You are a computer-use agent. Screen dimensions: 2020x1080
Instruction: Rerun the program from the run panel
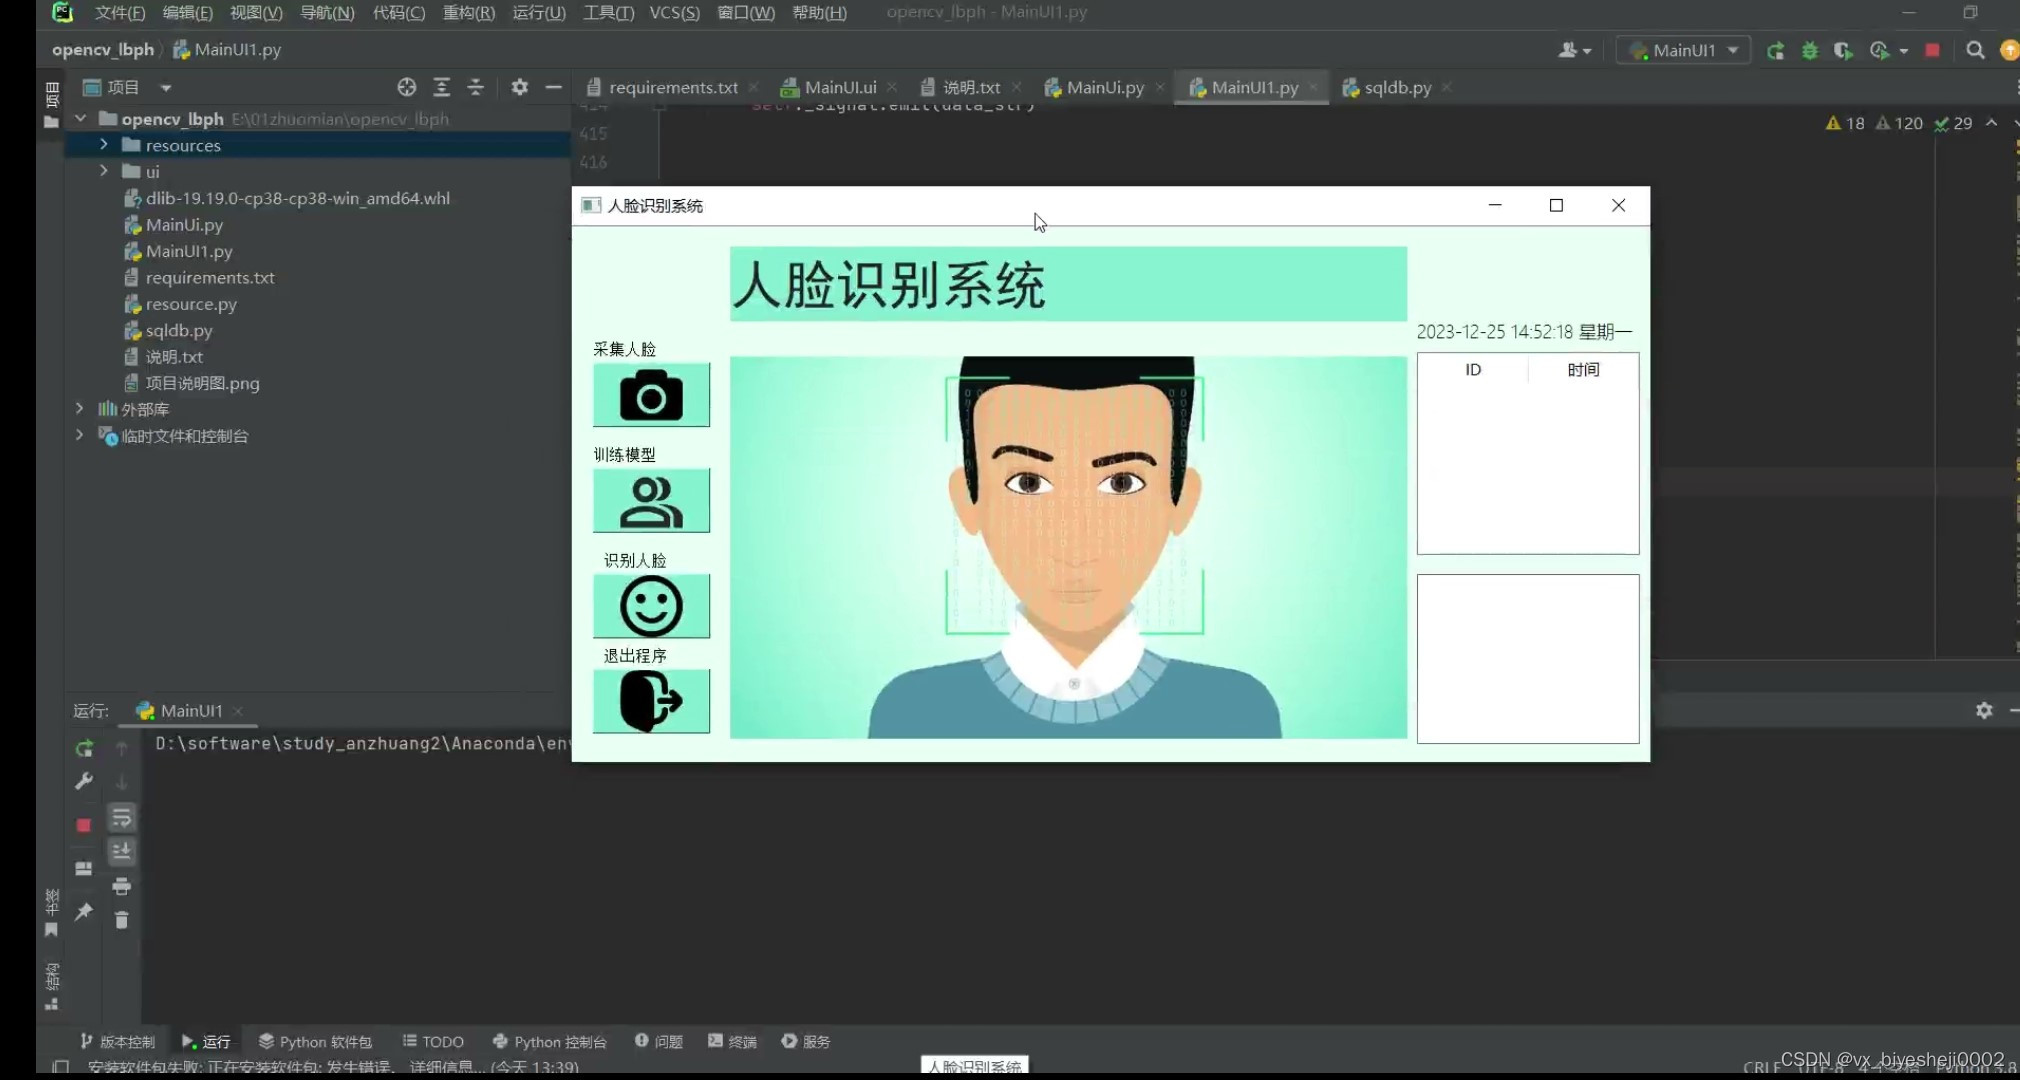click(x=84, y=748)
